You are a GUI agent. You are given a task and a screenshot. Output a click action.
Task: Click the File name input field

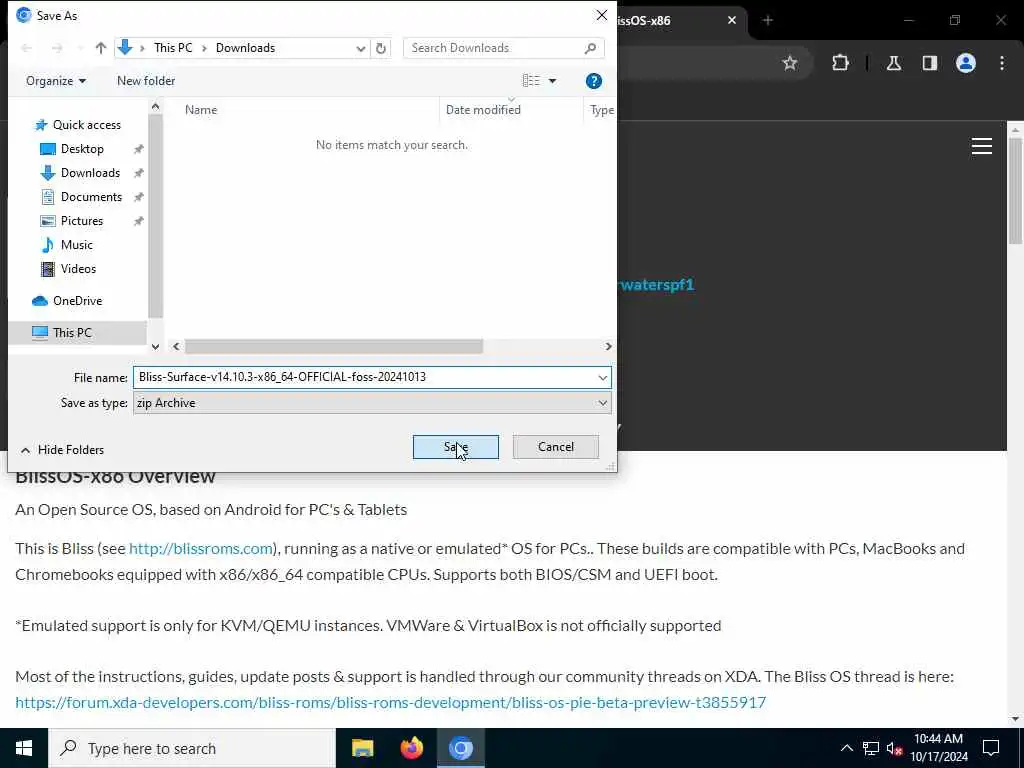click(x=364, y=377)
